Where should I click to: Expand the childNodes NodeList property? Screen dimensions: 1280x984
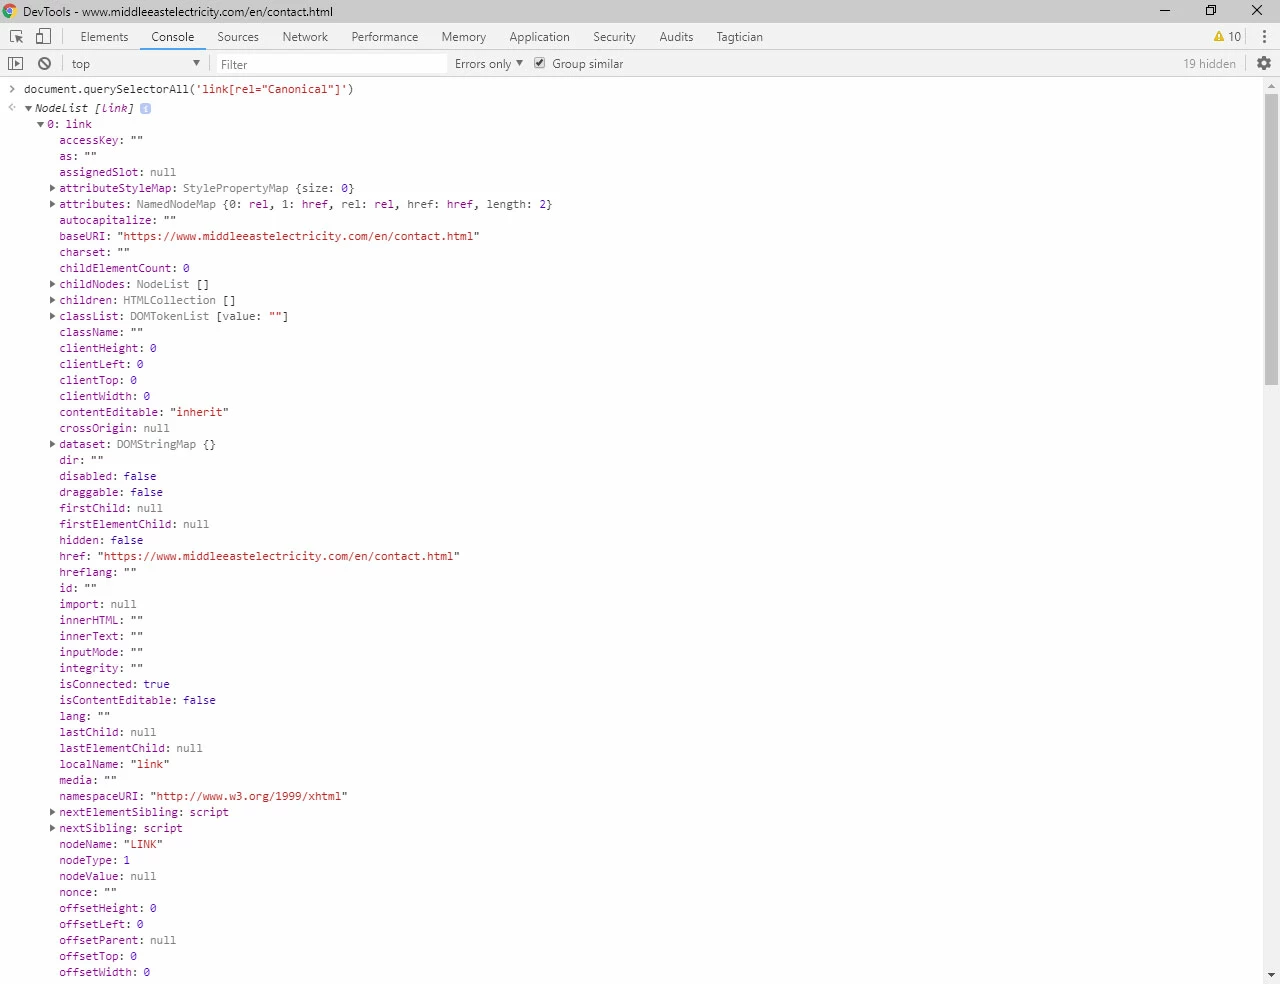click(x=53, y=284)
